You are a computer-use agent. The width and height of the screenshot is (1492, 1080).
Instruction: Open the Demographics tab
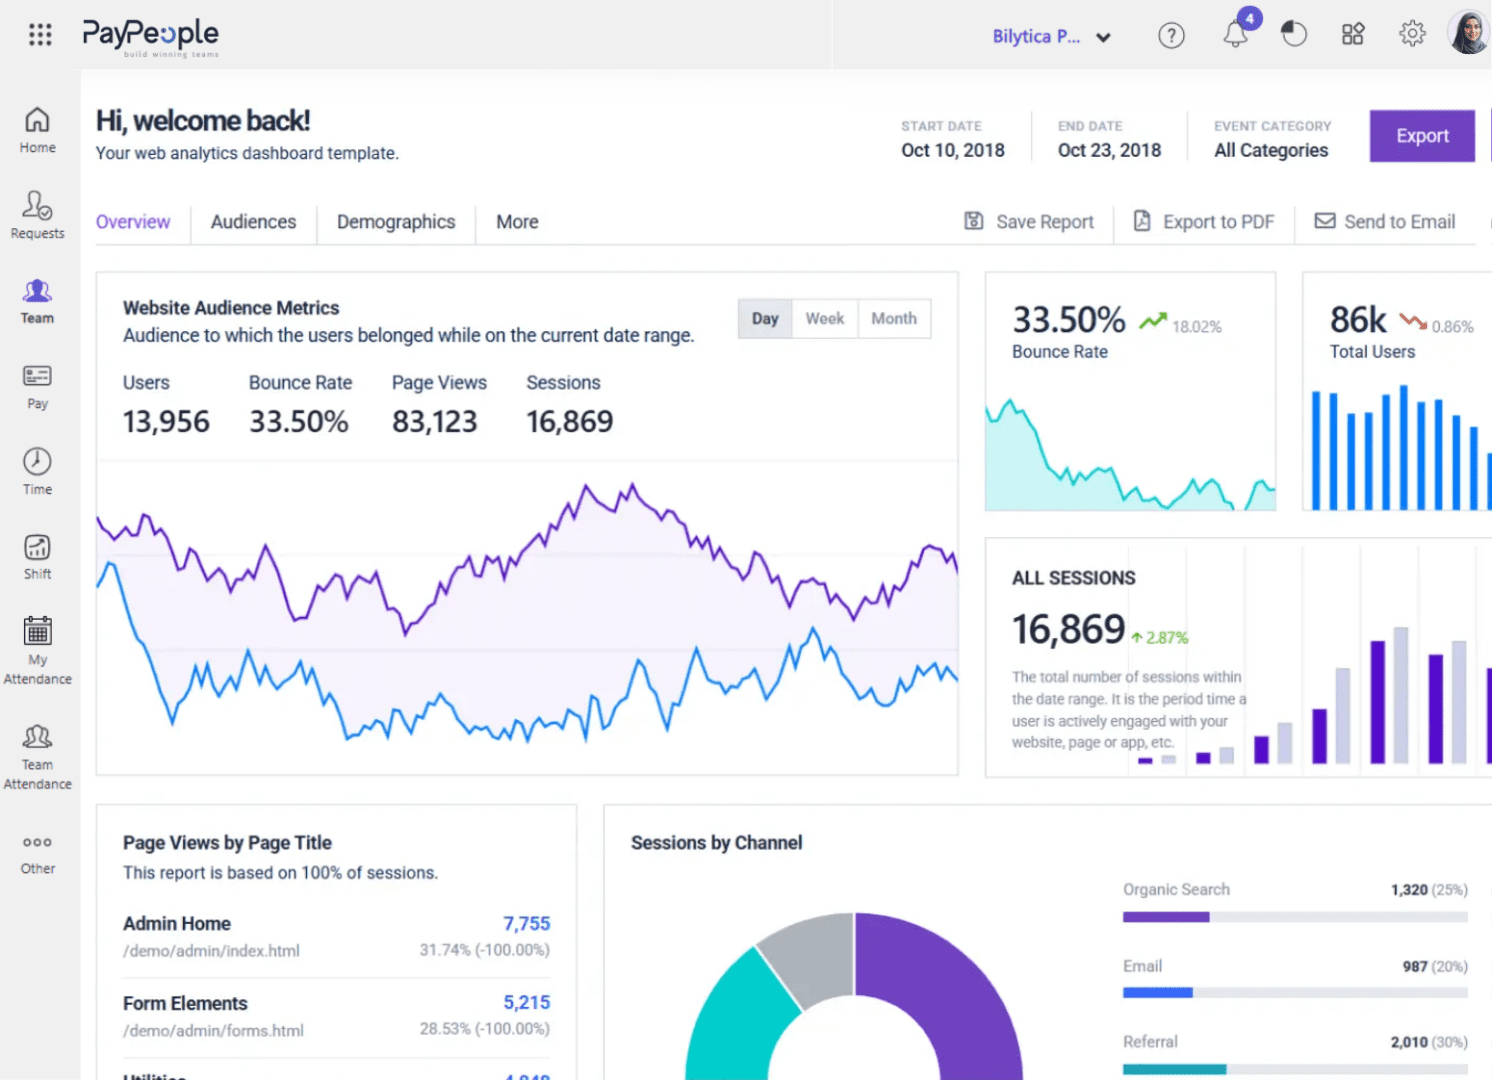[x=396, y=222]
